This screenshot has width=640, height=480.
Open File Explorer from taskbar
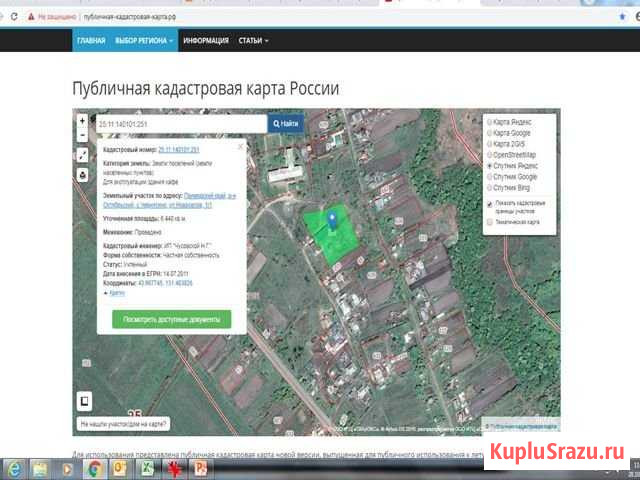[40, 470]
